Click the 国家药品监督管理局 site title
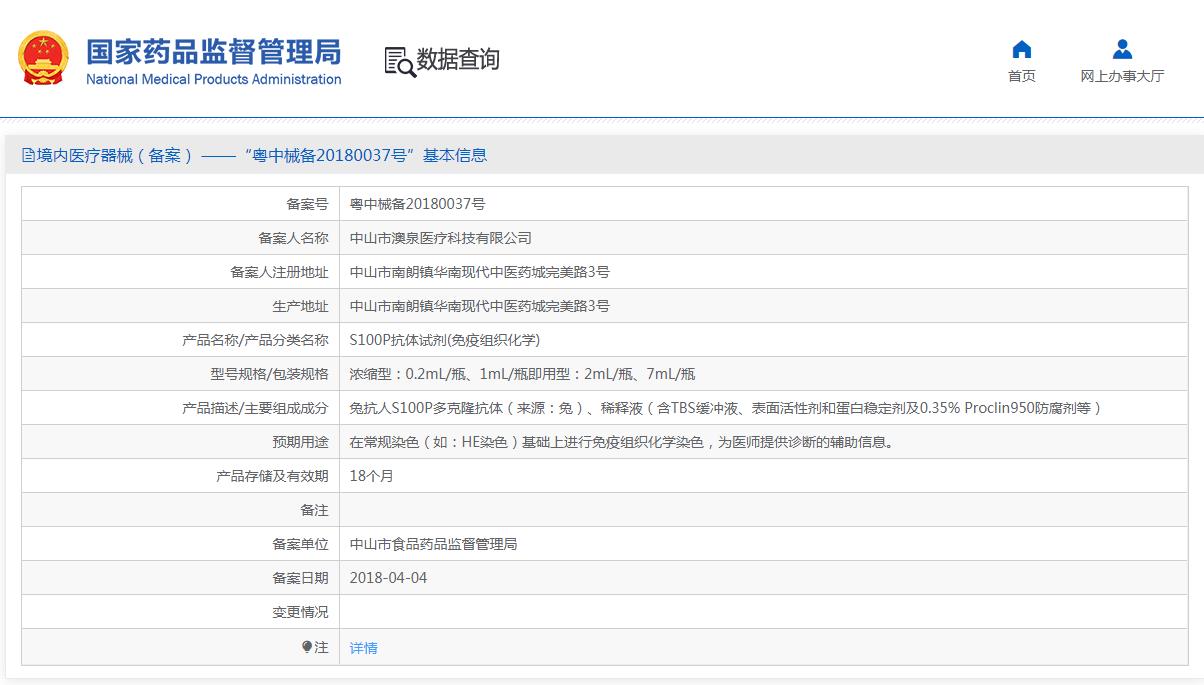 [213, 51]
